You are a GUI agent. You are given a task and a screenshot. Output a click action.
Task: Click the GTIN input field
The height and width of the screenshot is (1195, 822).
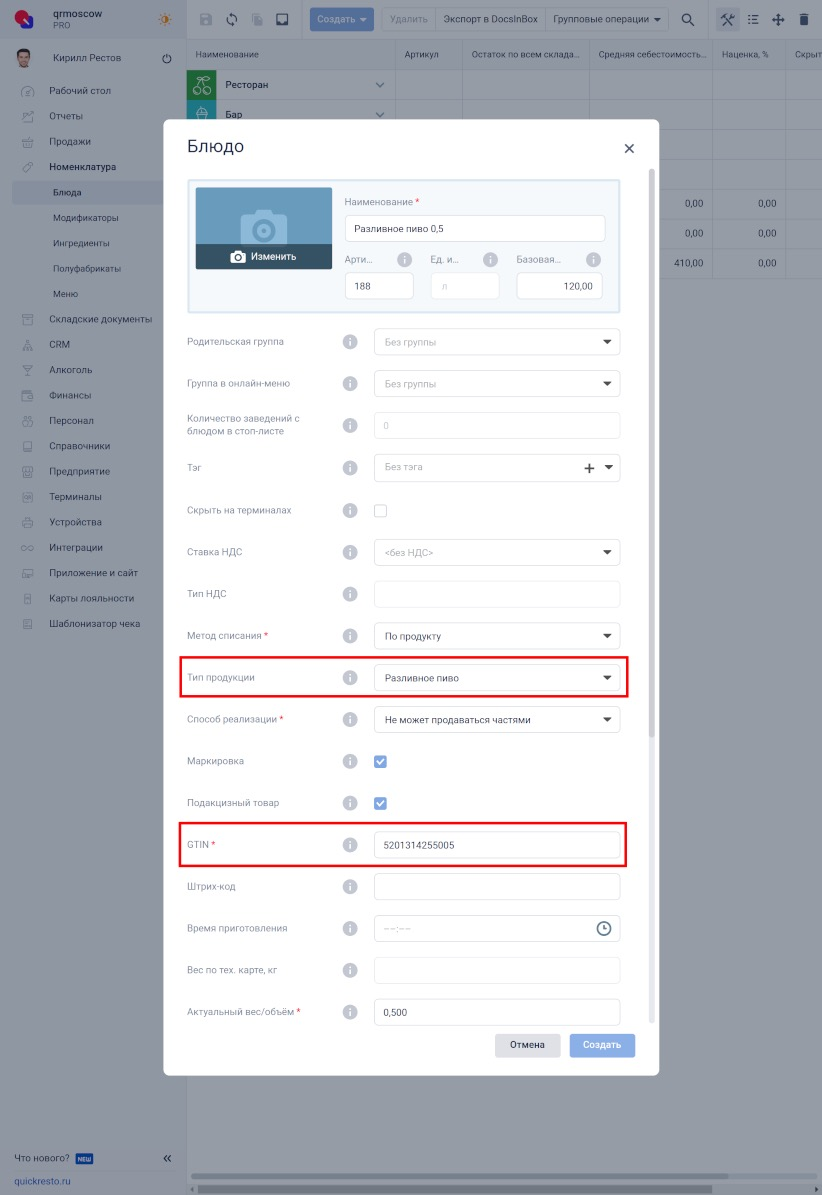pos(497,844)
